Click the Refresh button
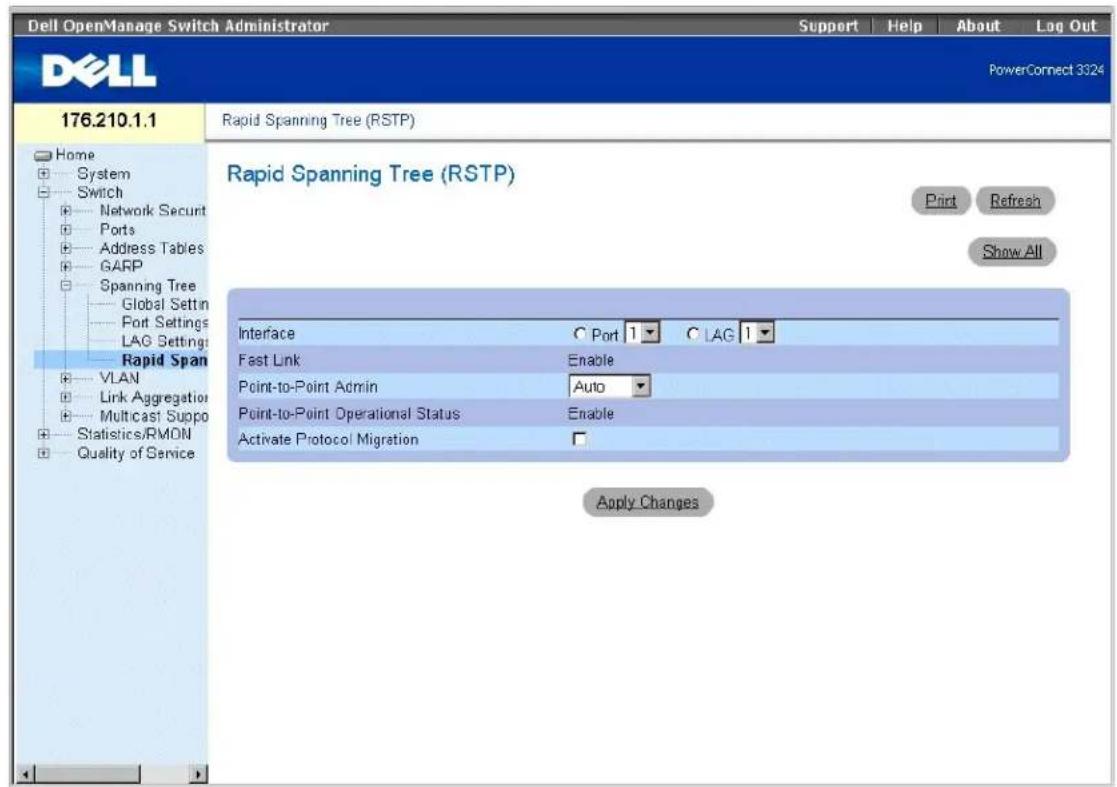Viewport: 1117px width, 787px height. coord(1014,201)
